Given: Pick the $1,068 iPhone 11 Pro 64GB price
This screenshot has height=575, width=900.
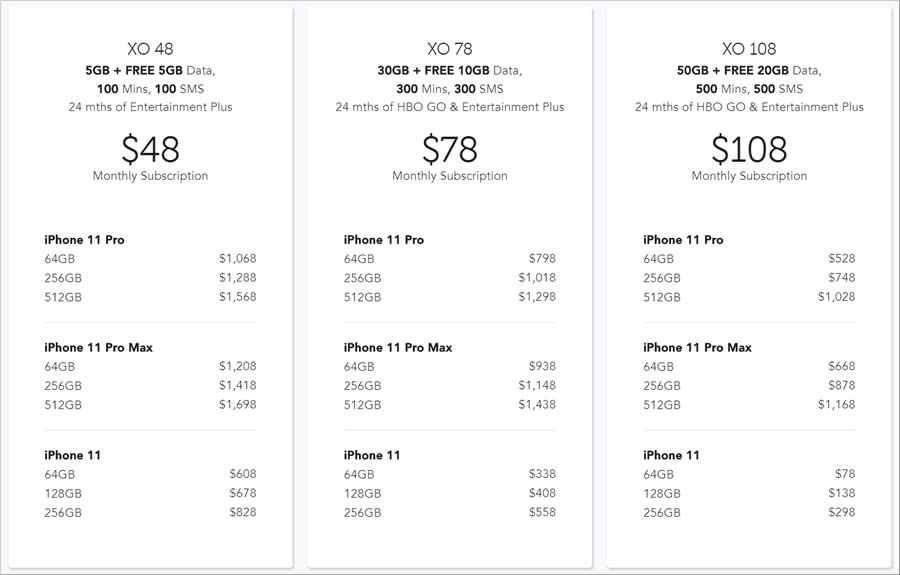Looking at the screenshot, I should [238, 259].
